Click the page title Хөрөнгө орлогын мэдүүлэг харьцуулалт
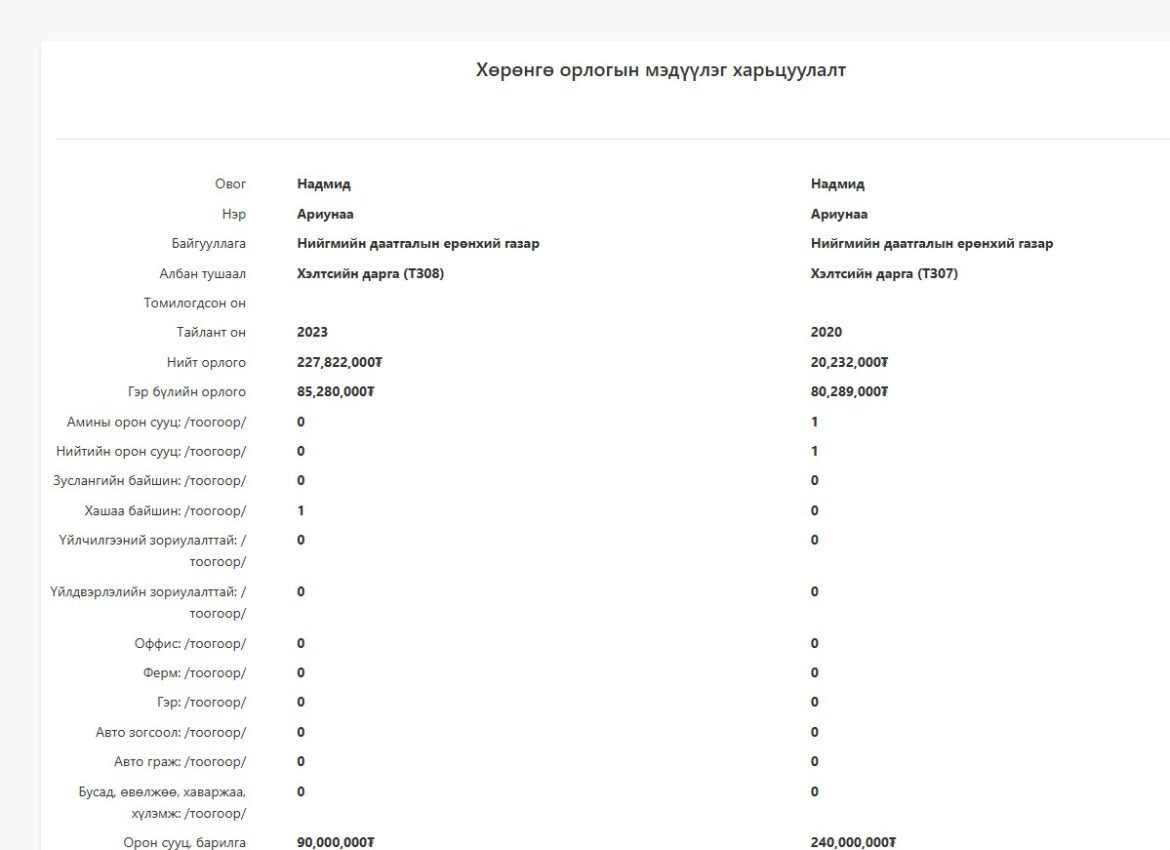 (x=660, y=71)
